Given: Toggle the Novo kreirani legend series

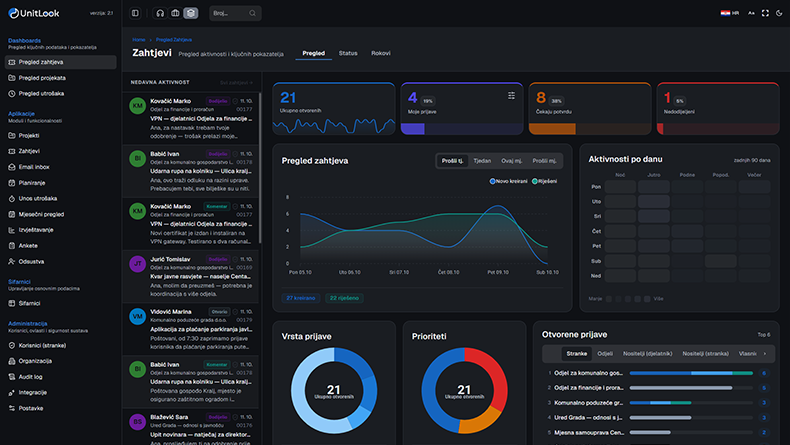Looking at the screenshot, I should 508,181.
